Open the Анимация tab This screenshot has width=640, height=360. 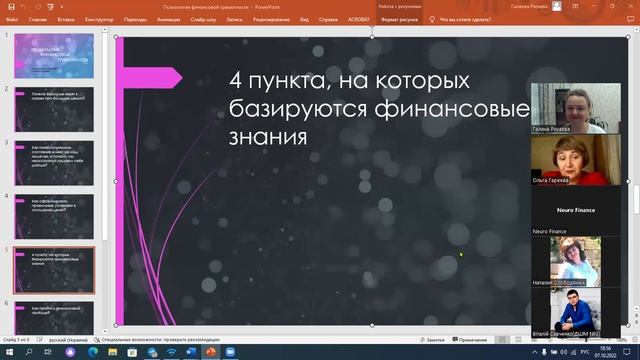(x=169, y=19)
